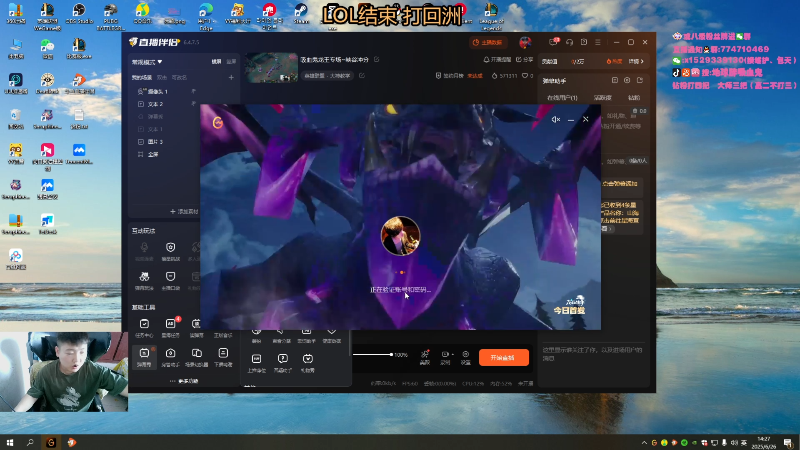
Task: Open the 设置 settings icon
Action: point(465,357)
